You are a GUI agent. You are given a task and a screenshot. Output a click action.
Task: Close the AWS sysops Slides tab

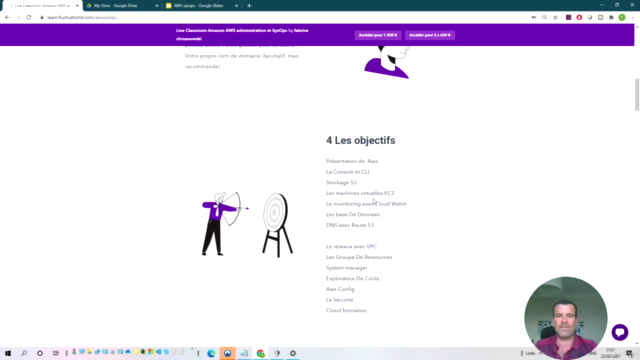tap(236, 6)
